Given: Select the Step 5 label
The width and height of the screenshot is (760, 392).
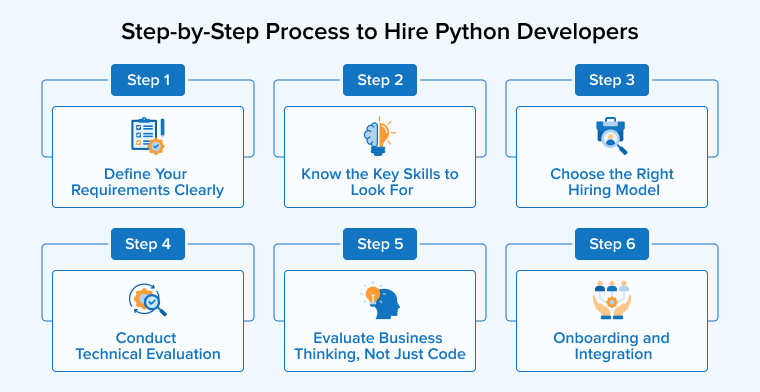Looking at the screenshot, I should coord(380,244).
